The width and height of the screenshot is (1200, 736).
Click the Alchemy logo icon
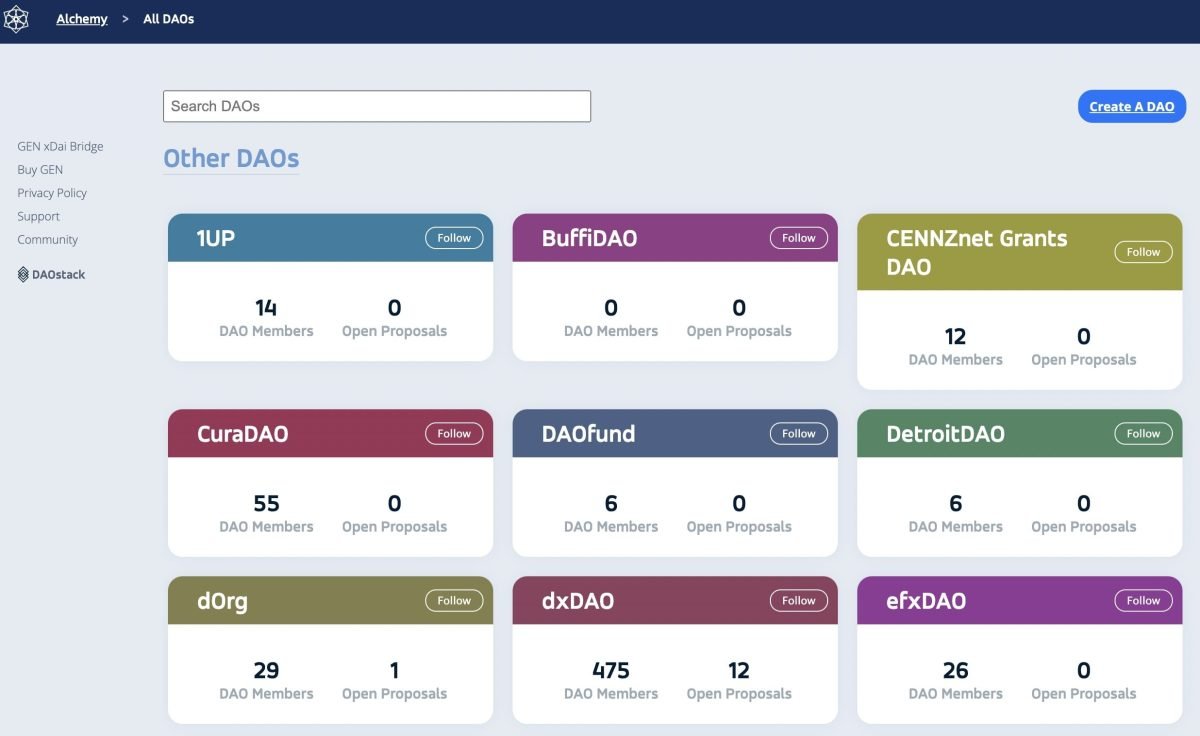coord(17,19)
